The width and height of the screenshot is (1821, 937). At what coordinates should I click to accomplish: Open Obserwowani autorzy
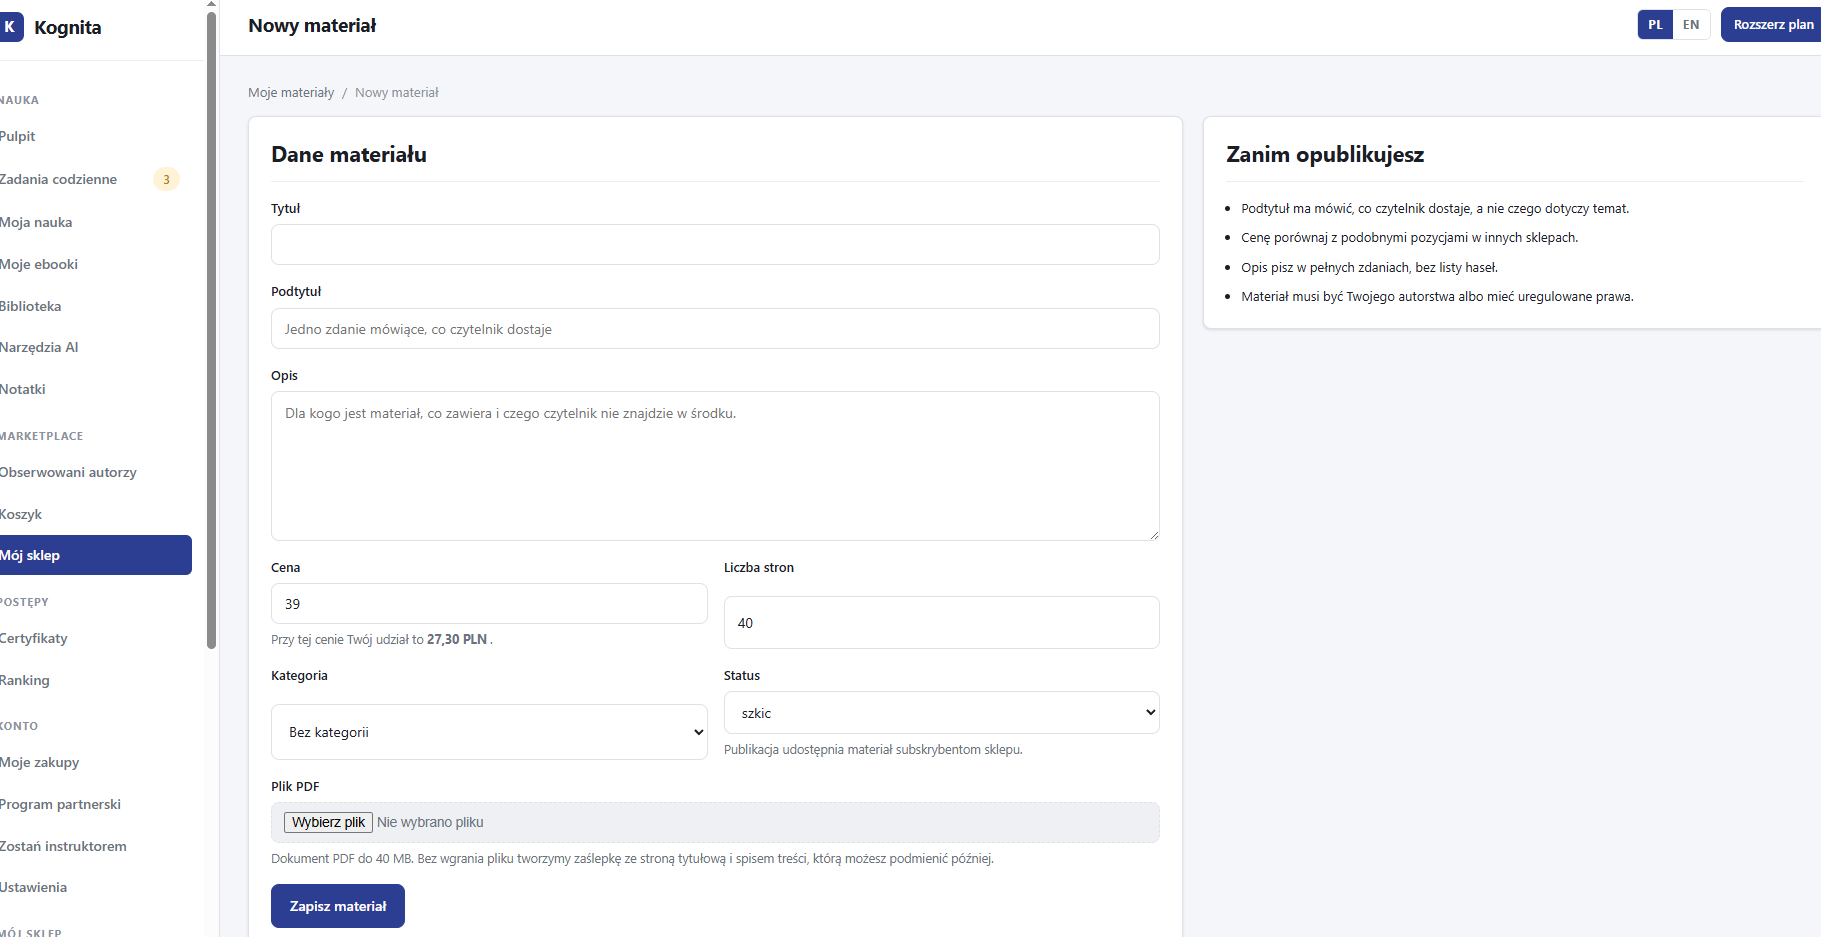[x=68, y=473]
